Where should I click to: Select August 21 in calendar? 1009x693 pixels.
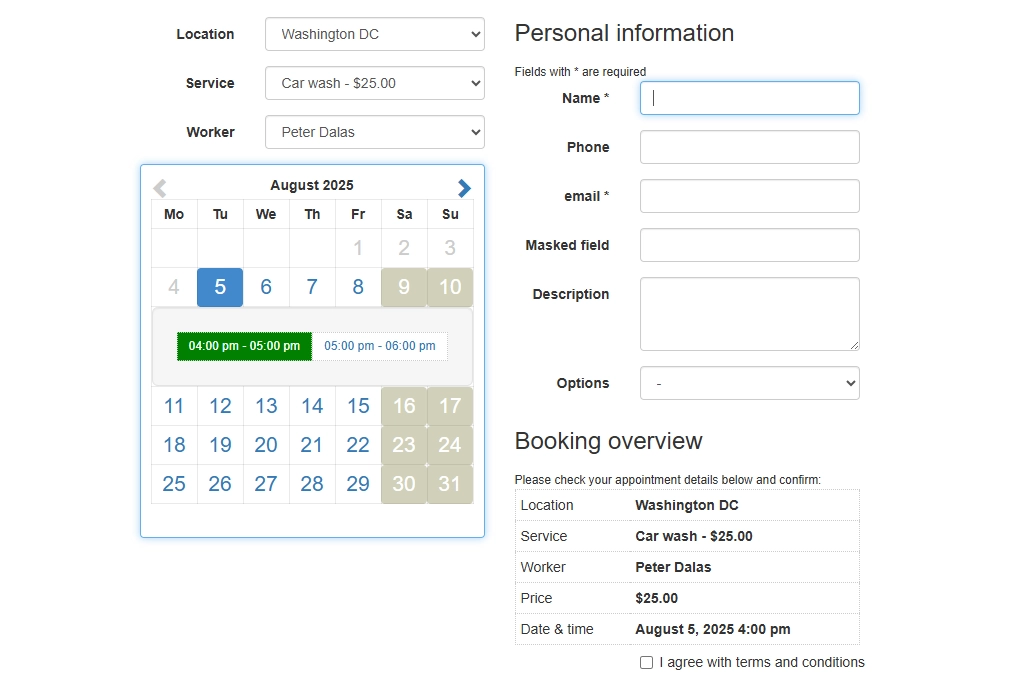tap(312, 445)
